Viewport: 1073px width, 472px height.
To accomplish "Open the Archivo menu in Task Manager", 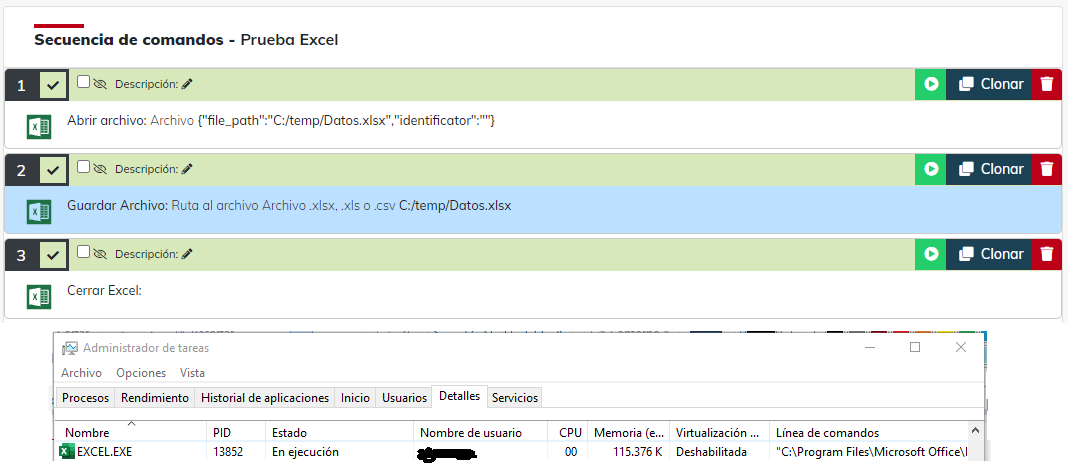I will pos(81,373).
